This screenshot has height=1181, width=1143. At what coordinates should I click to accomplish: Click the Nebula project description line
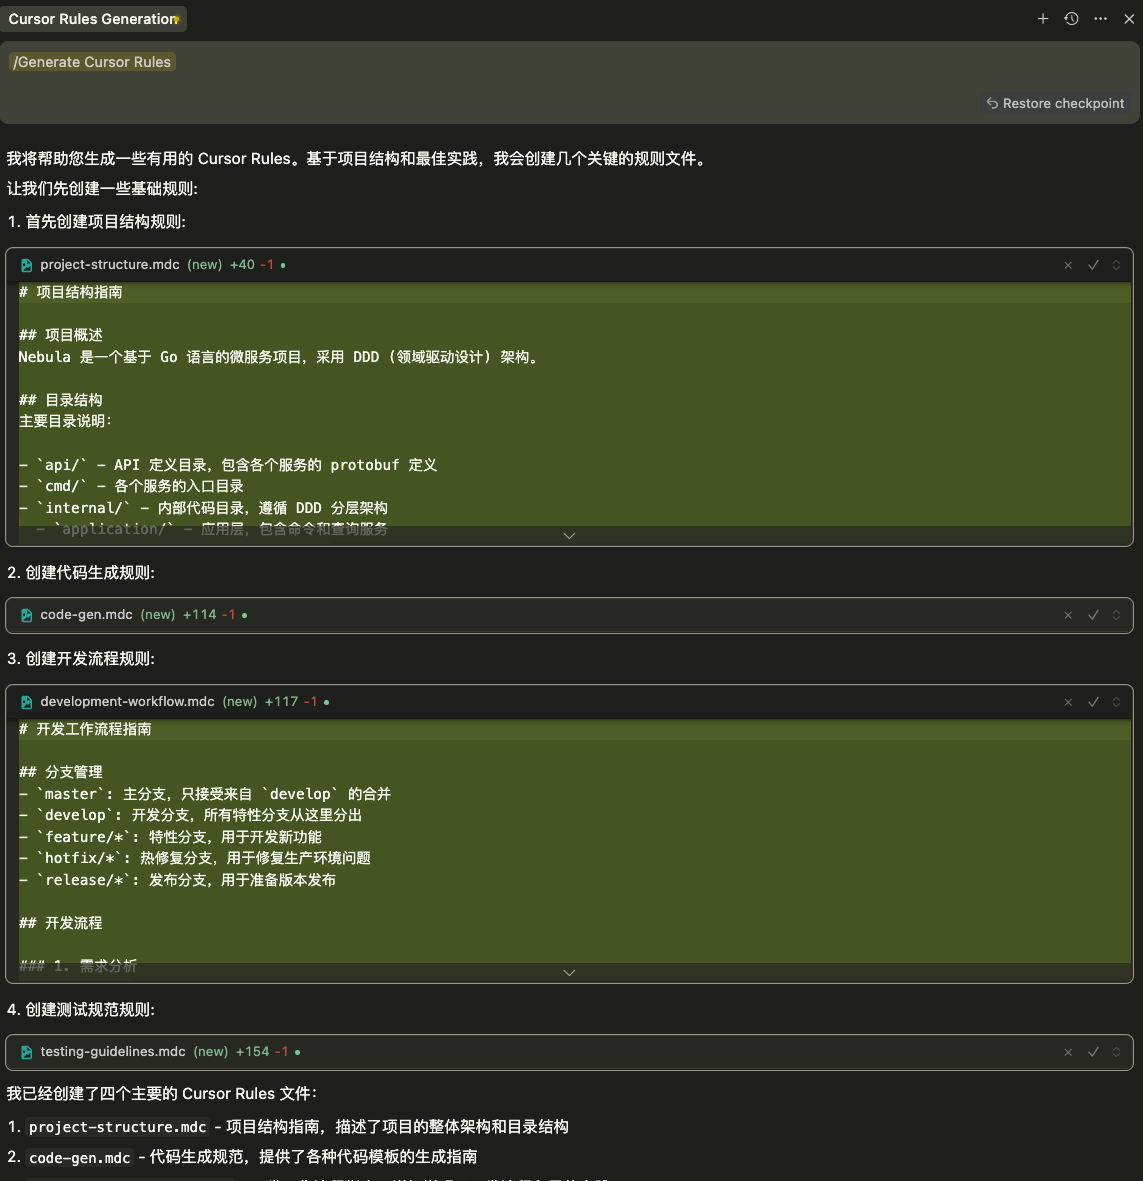(280, 357)
